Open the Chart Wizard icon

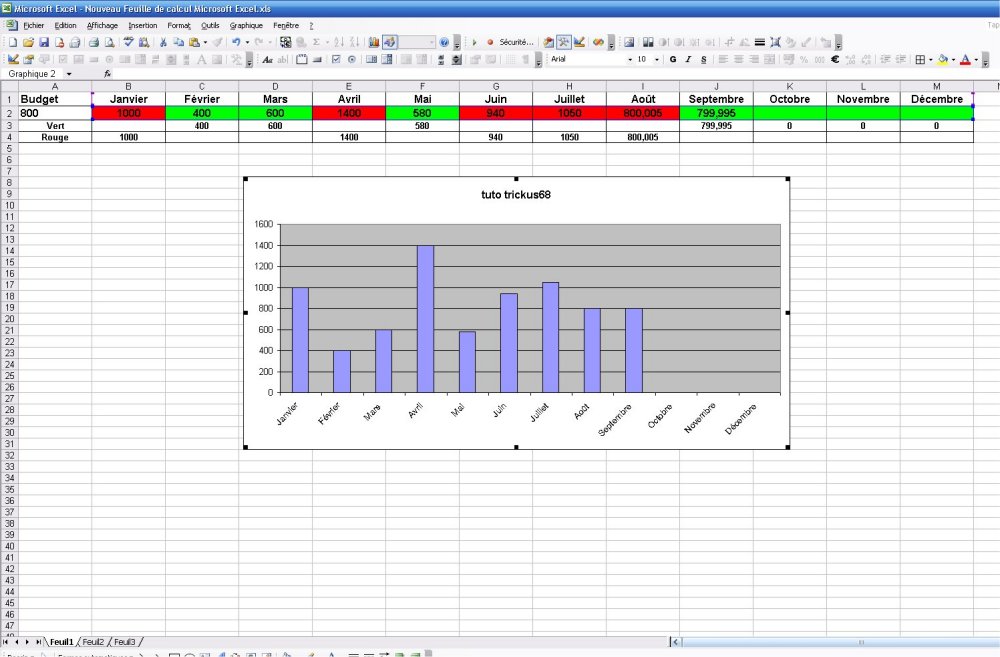pyautogui.click(x=374, y=43)
